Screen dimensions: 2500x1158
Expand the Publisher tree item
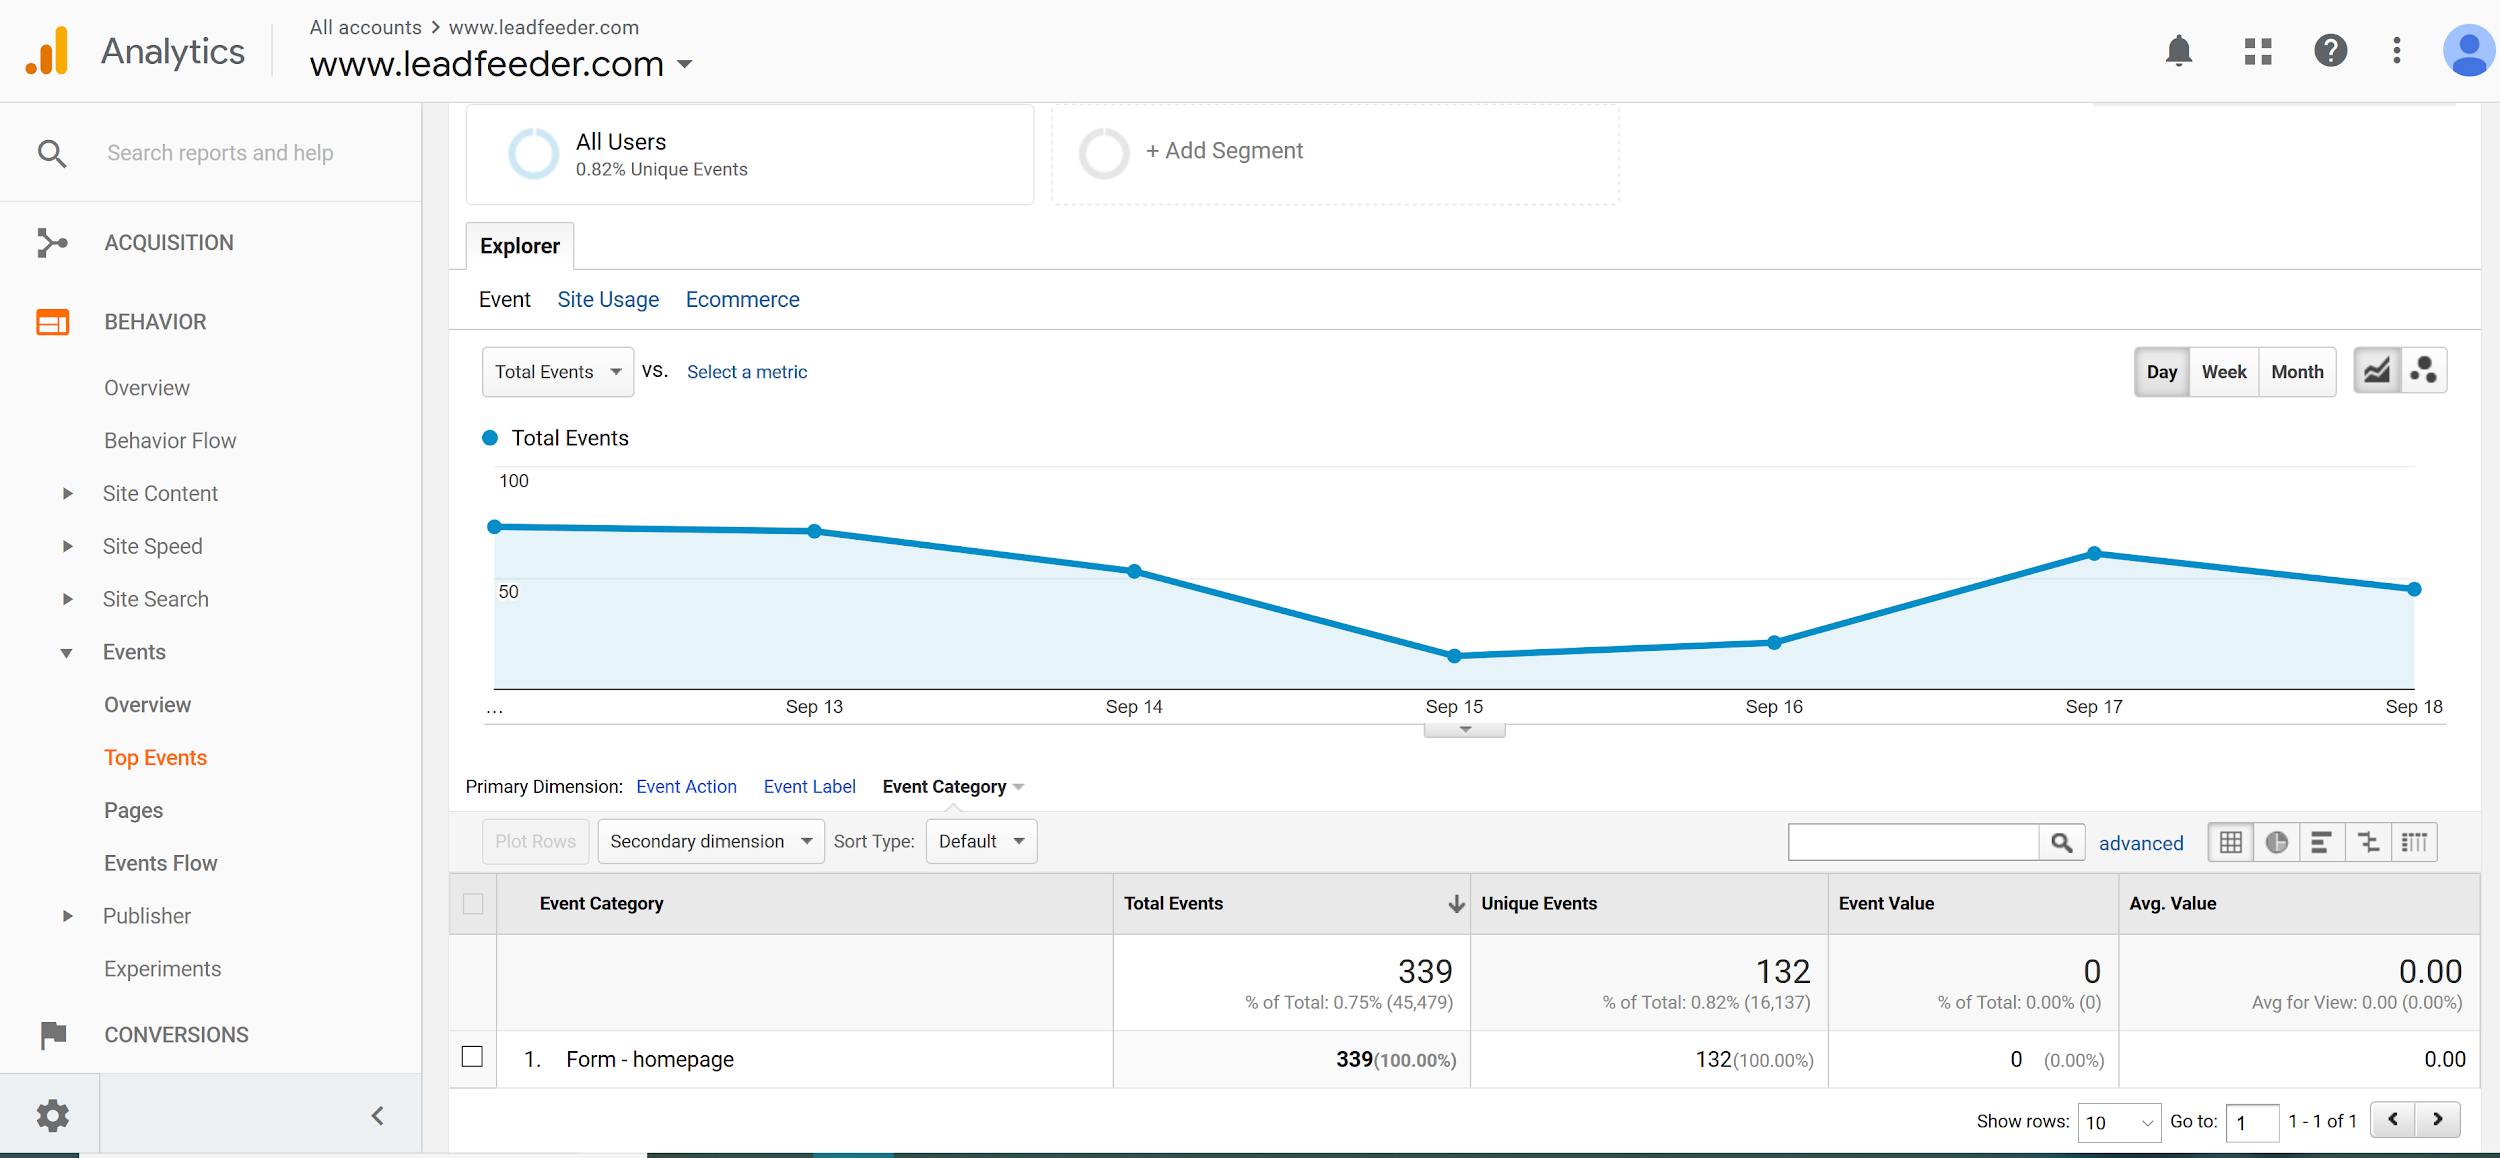point(67,916)
